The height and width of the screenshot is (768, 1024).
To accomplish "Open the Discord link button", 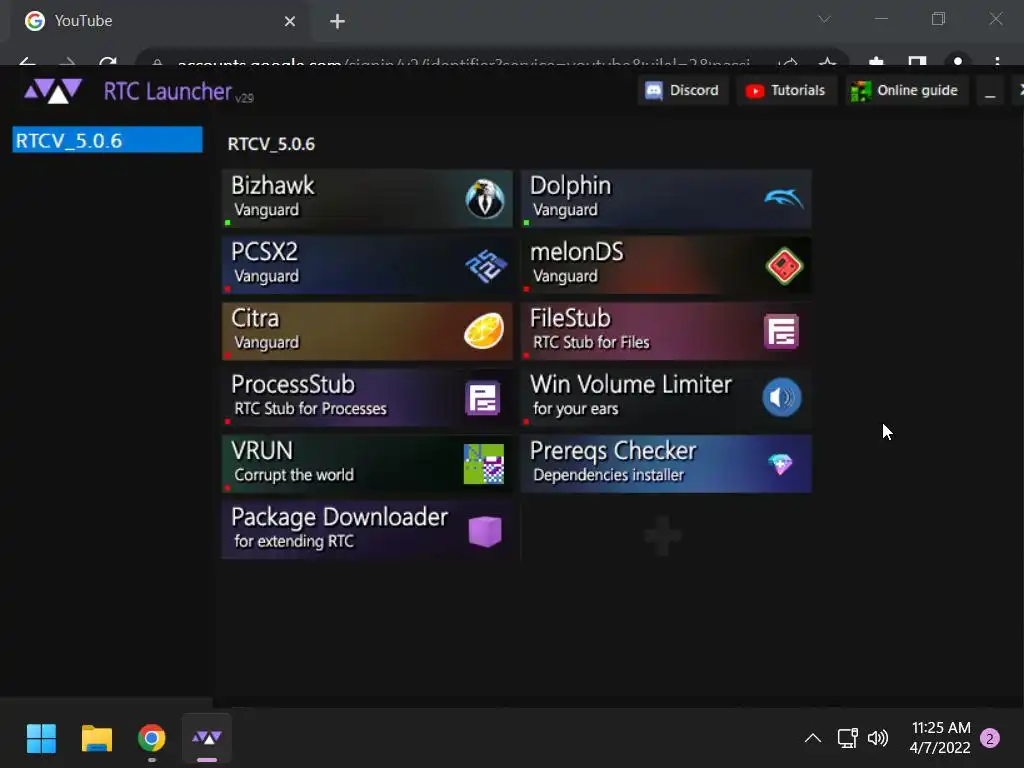I will 682,90.
